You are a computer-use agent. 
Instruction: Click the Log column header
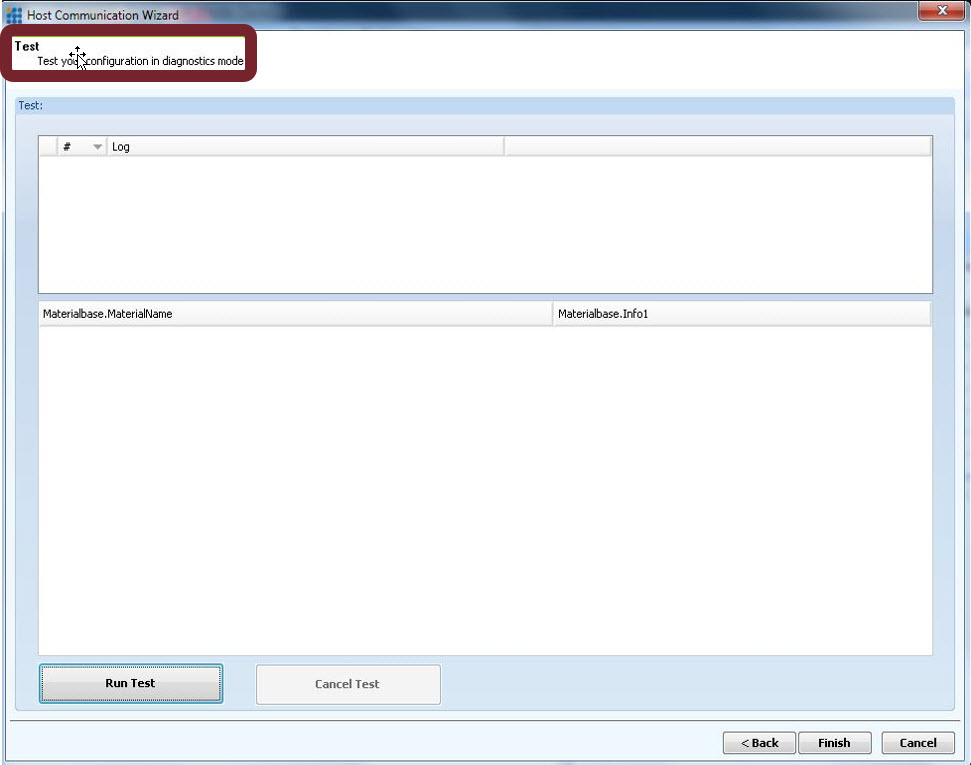300,146
